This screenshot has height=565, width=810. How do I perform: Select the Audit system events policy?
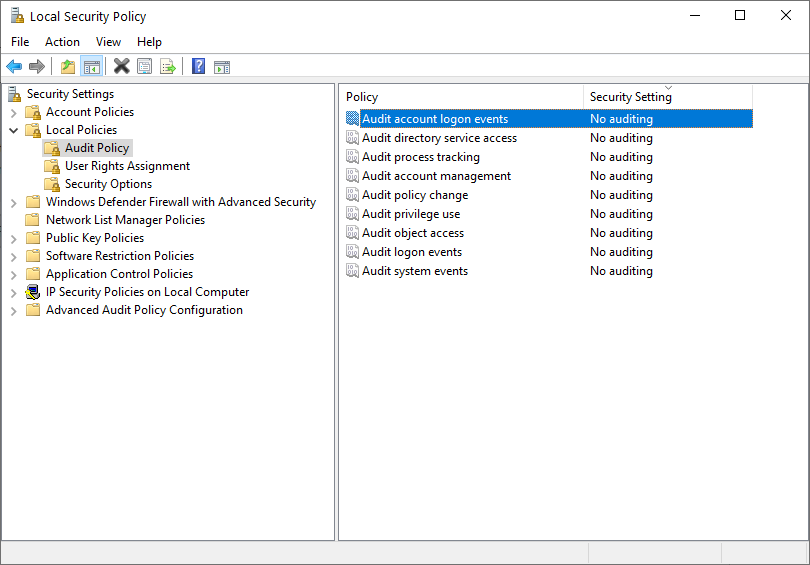(549, 271)
